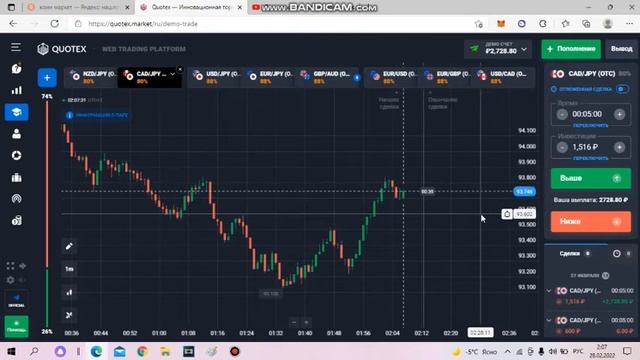This screenshot has height=360, width=640.
Task: Add a new asset with blue plus
Action: pos(47,78)
